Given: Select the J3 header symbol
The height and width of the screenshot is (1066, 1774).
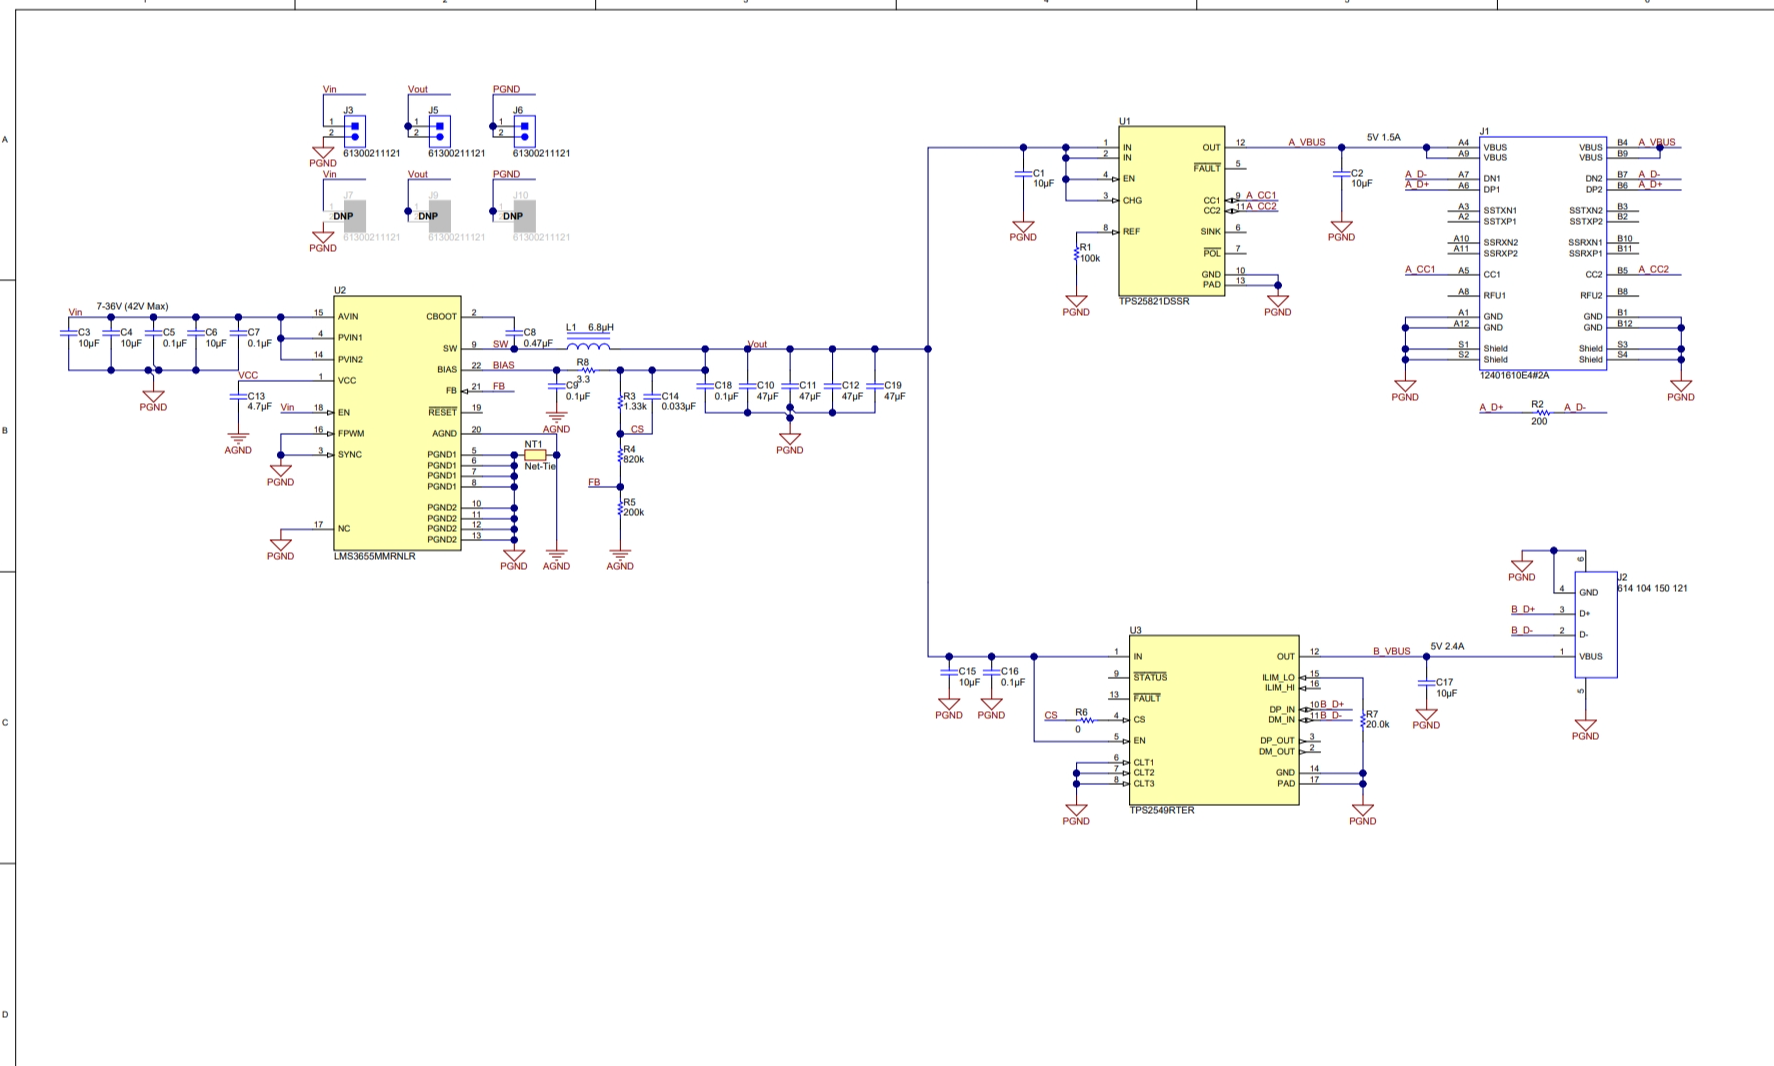Looking at the screenshot, I should (354, 130).
